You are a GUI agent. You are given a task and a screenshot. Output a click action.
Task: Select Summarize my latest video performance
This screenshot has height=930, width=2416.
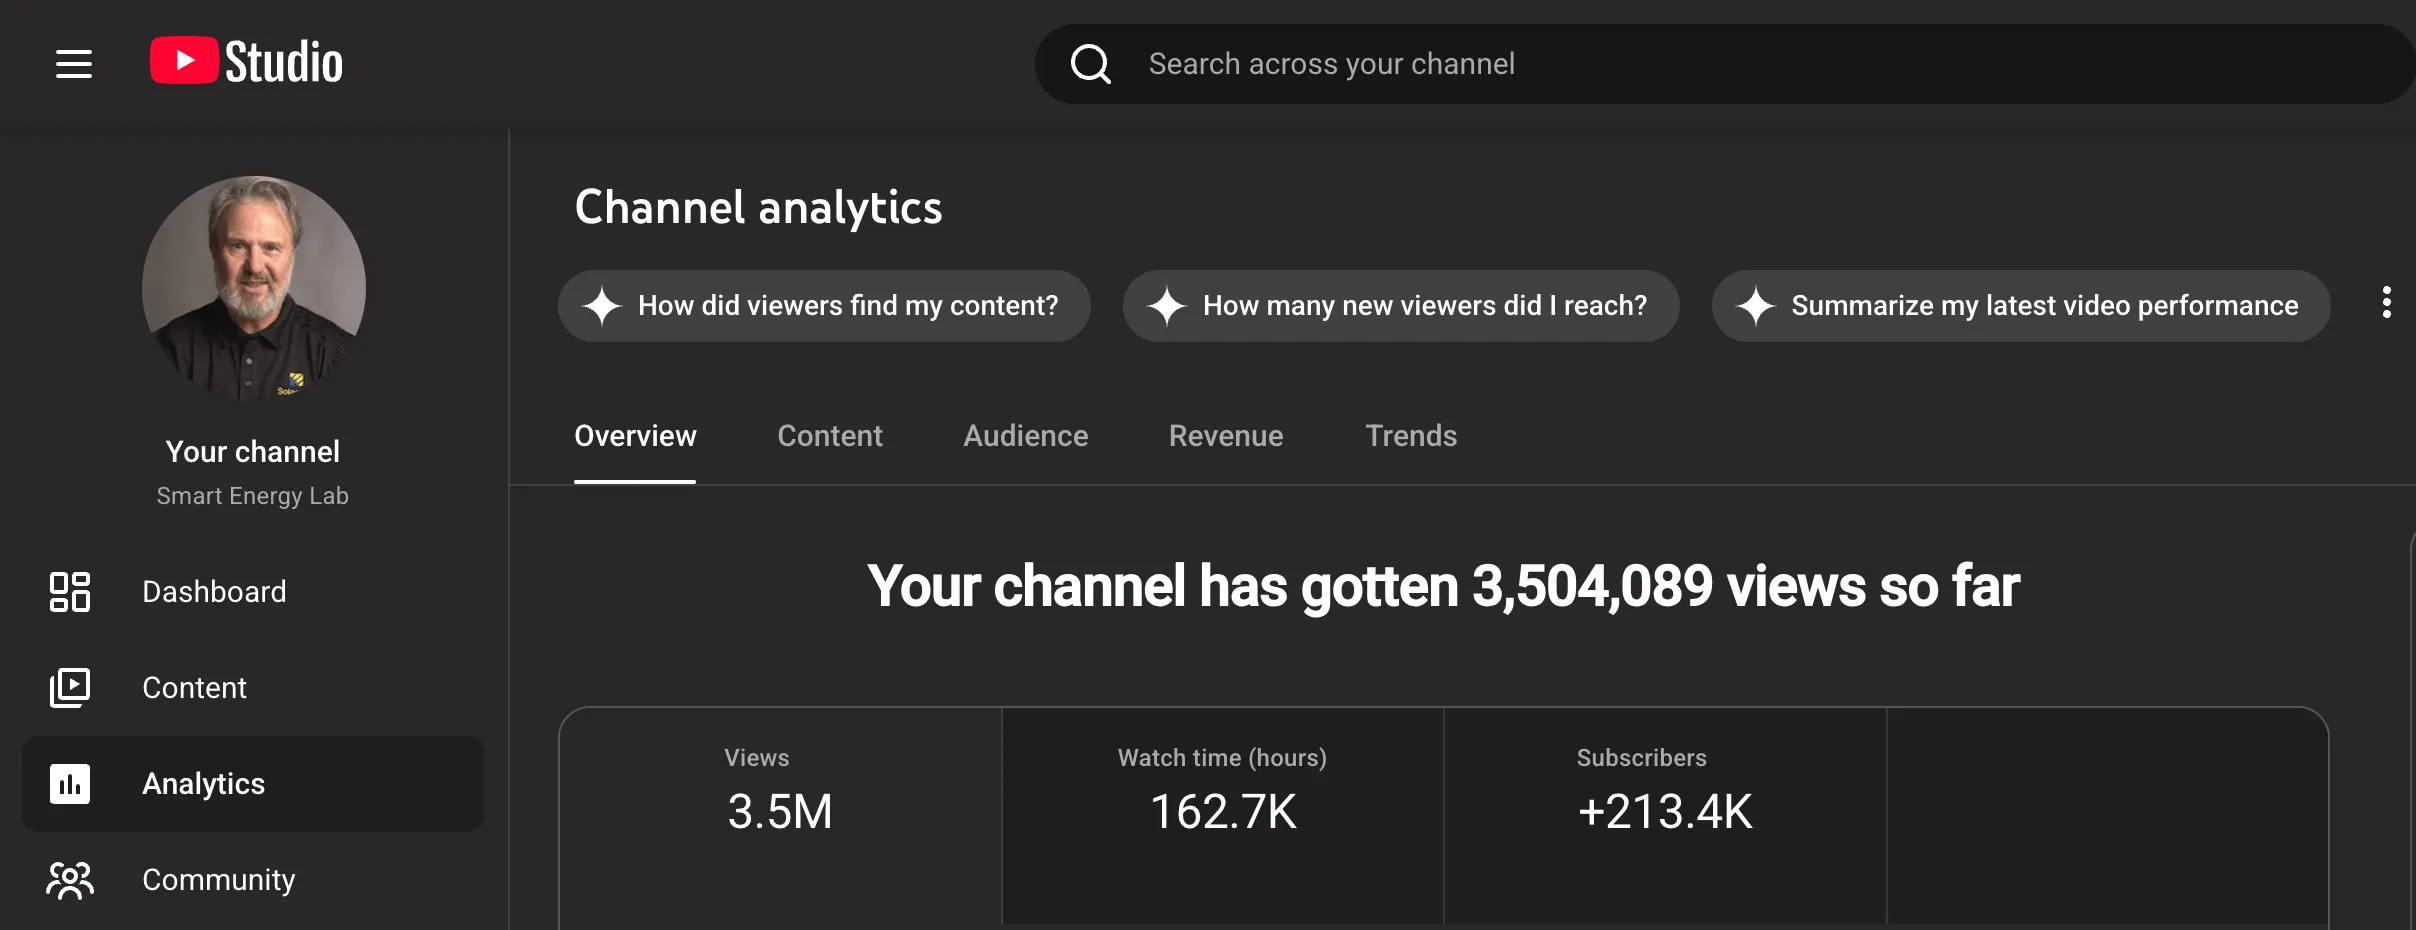[2021, 306]
